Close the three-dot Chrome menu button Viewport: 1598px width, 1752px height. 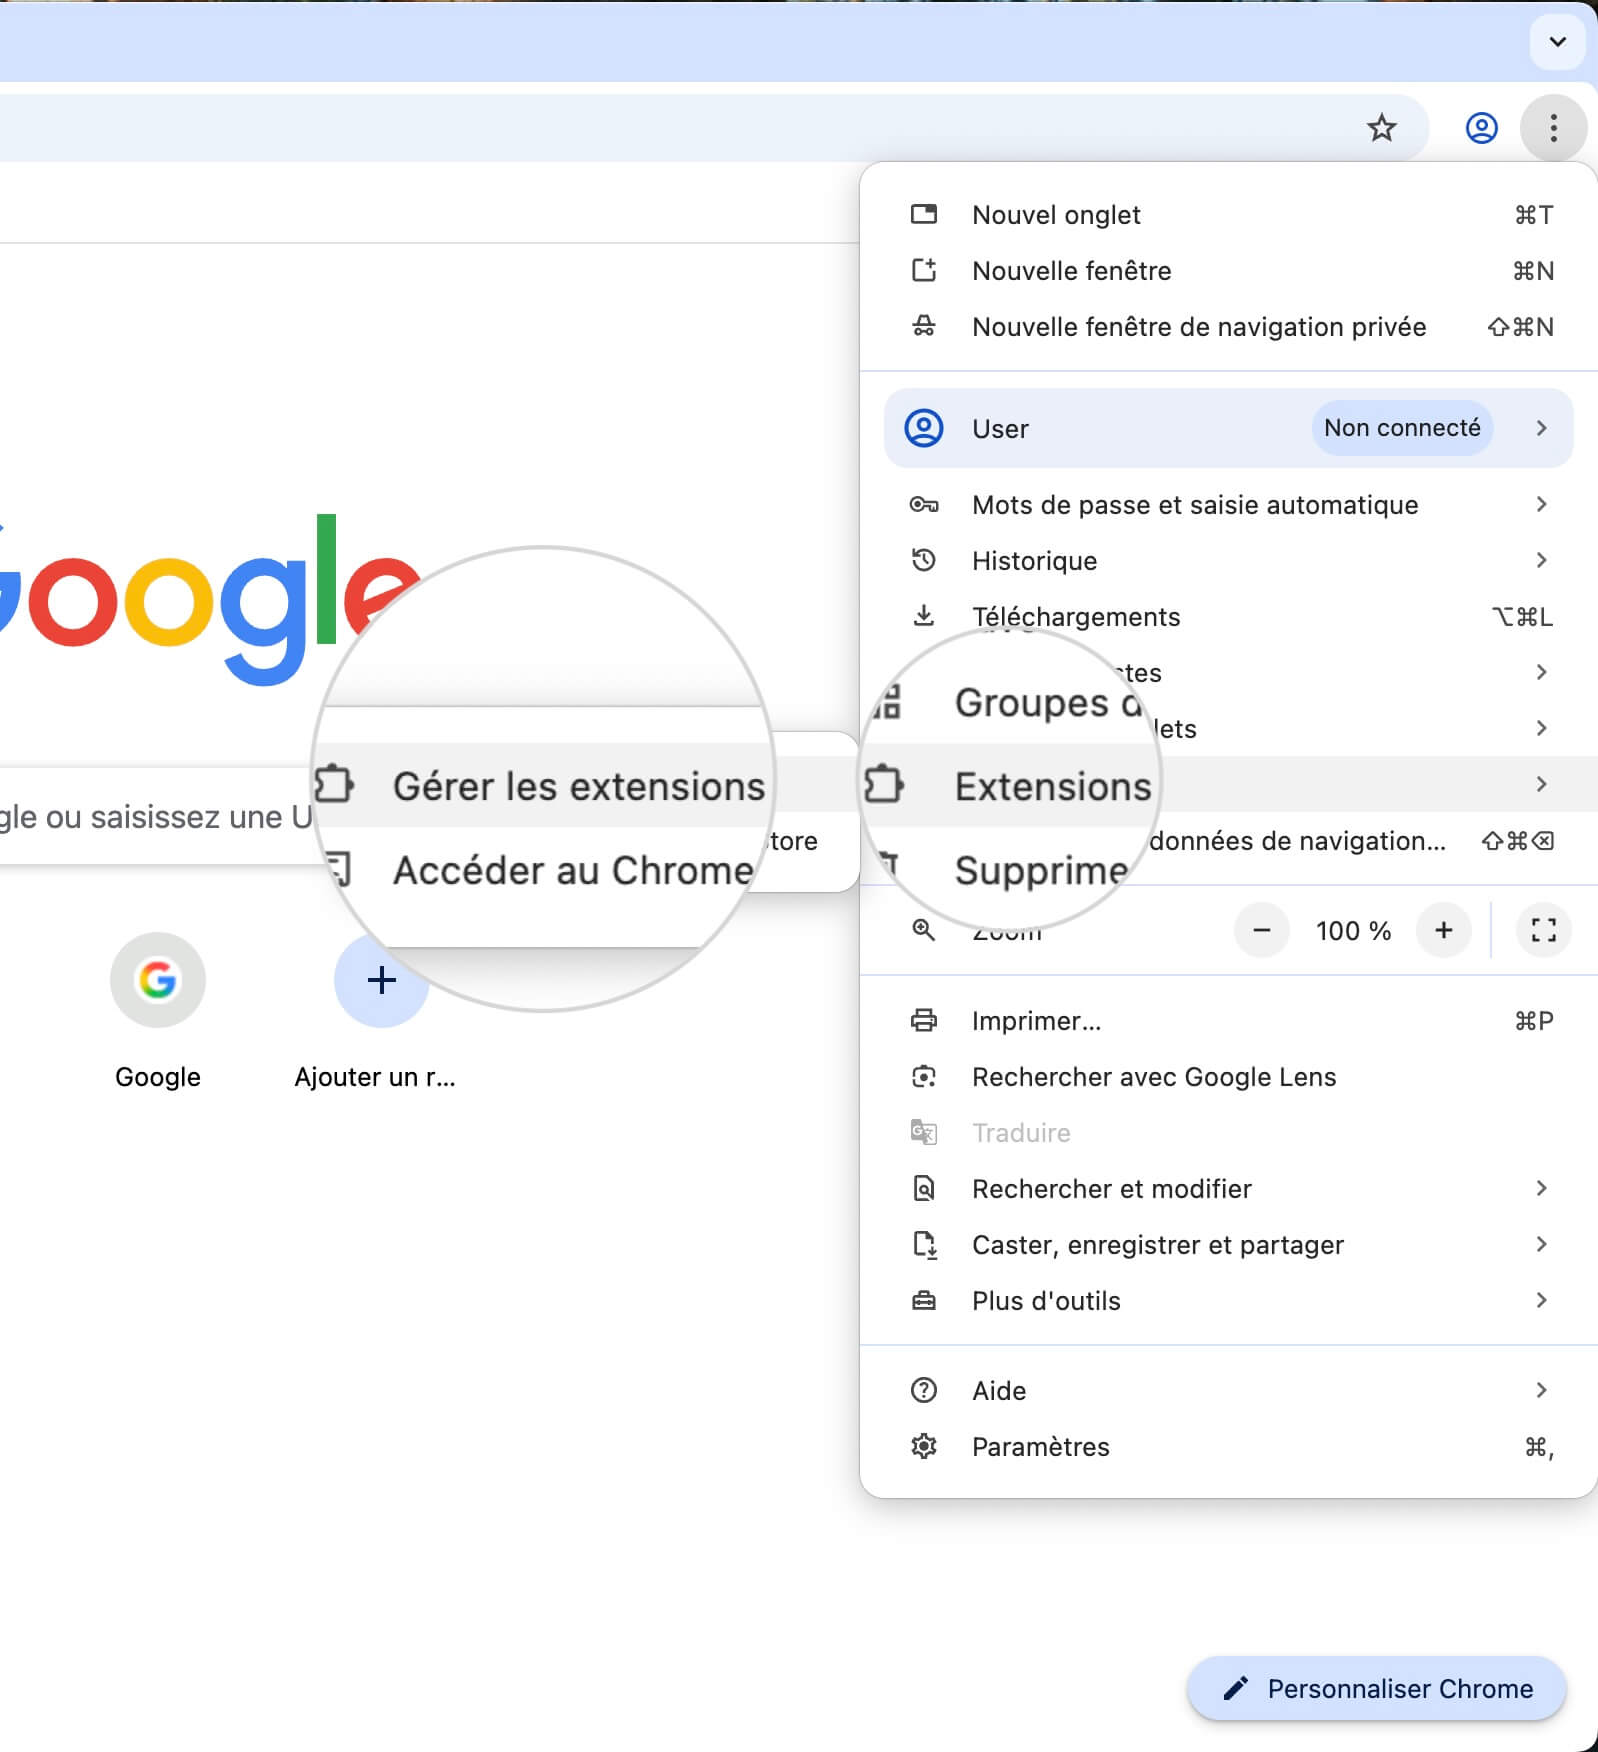(1553, 128)
